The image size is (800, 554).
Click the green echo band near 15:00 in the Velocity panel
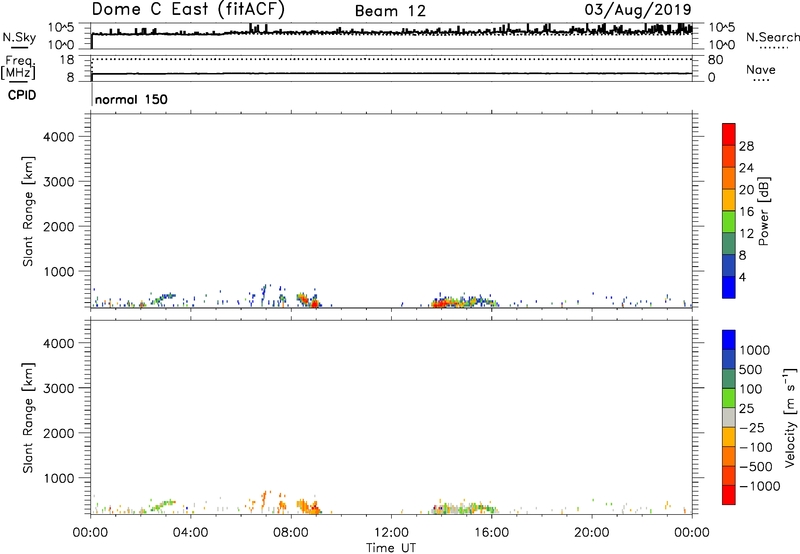467,508
